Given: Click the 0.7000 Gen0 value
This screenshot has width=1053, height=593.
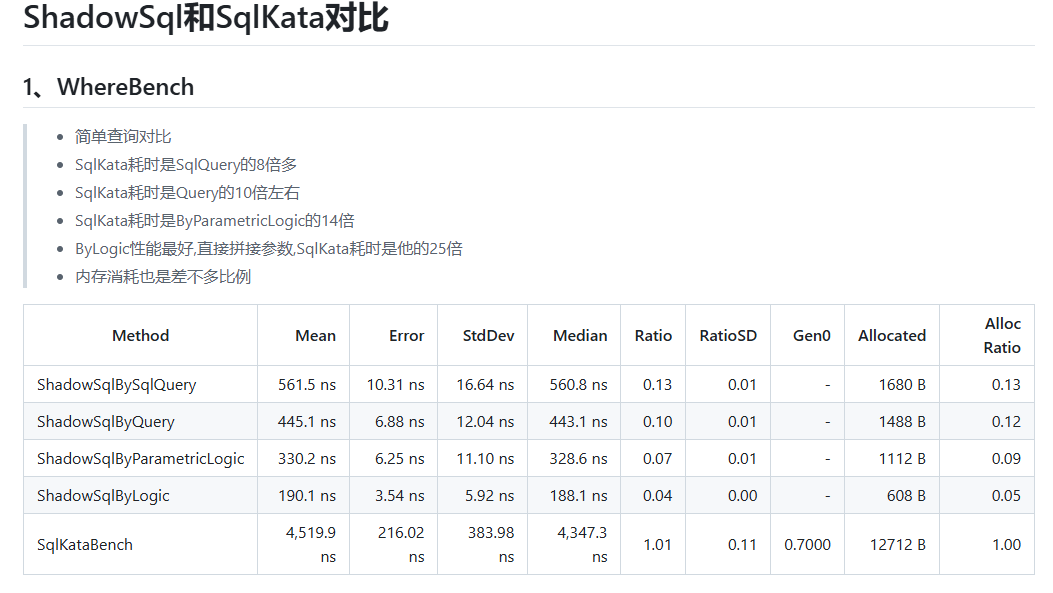Looking at the screenshot, I should coord(808,545).
